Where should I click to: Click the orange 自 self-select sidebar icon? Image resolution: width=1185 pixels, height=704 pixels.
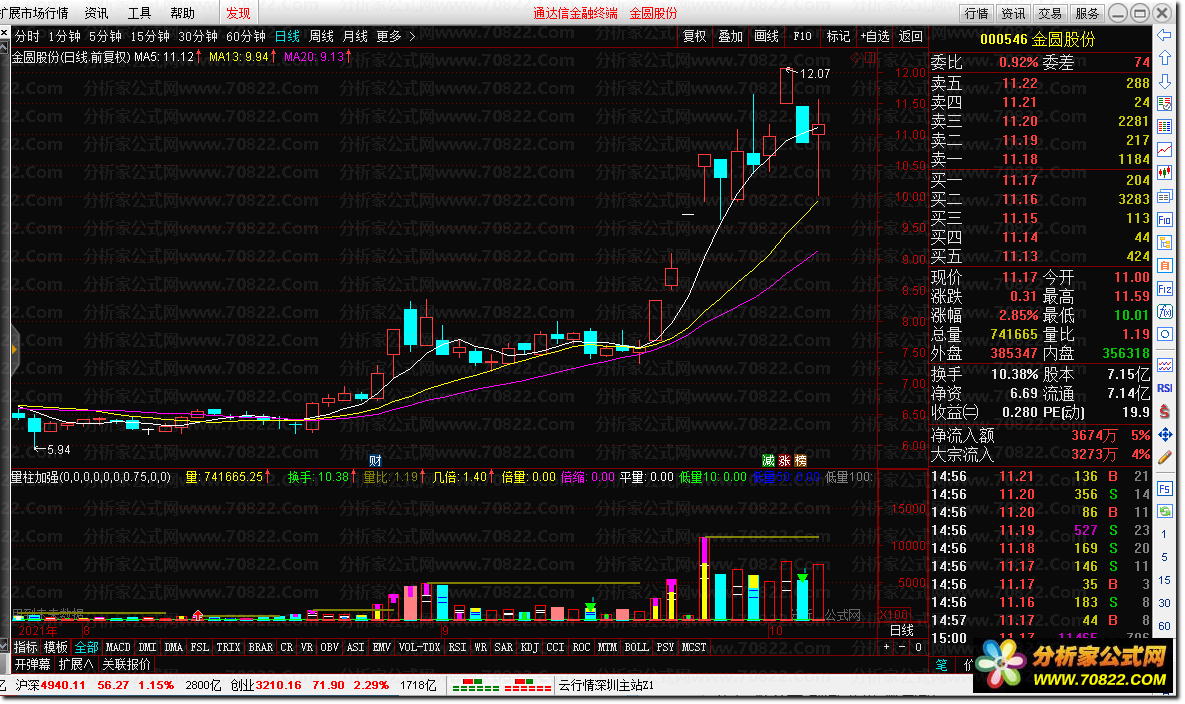1165,265
